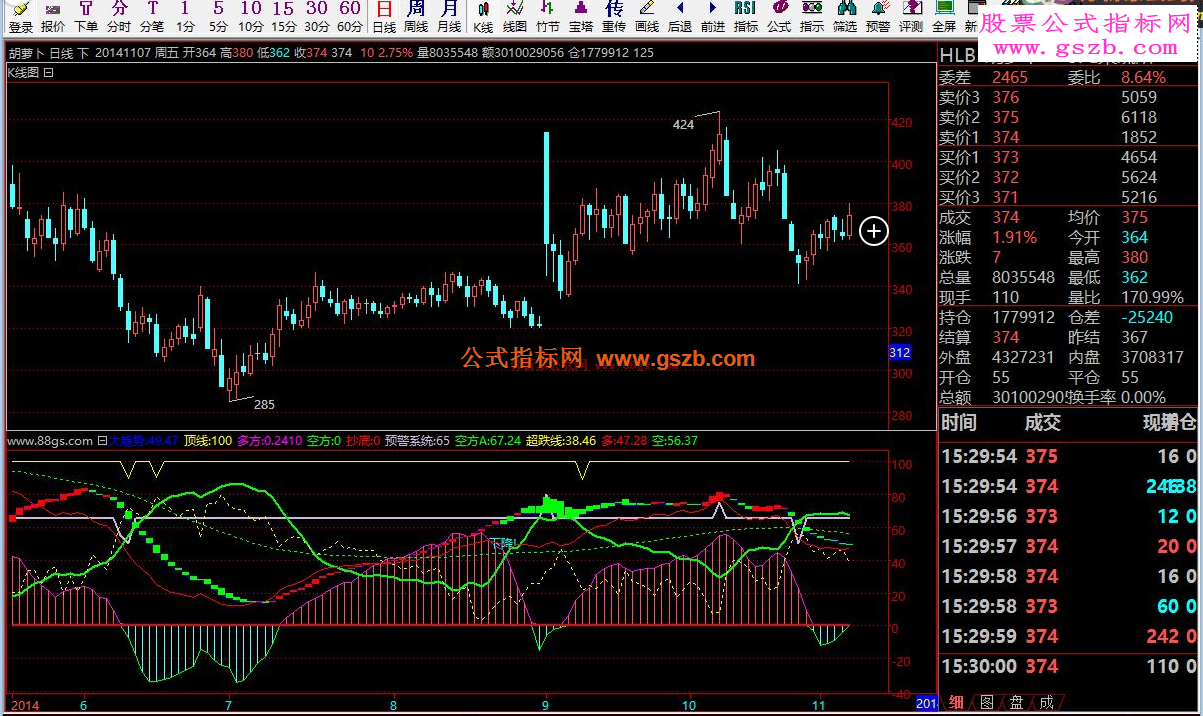Image resolution: width=1203 pixels, height=716 pixels.
Task: Open the 预警 alarm bell icon
Action: tap(878, 17)
